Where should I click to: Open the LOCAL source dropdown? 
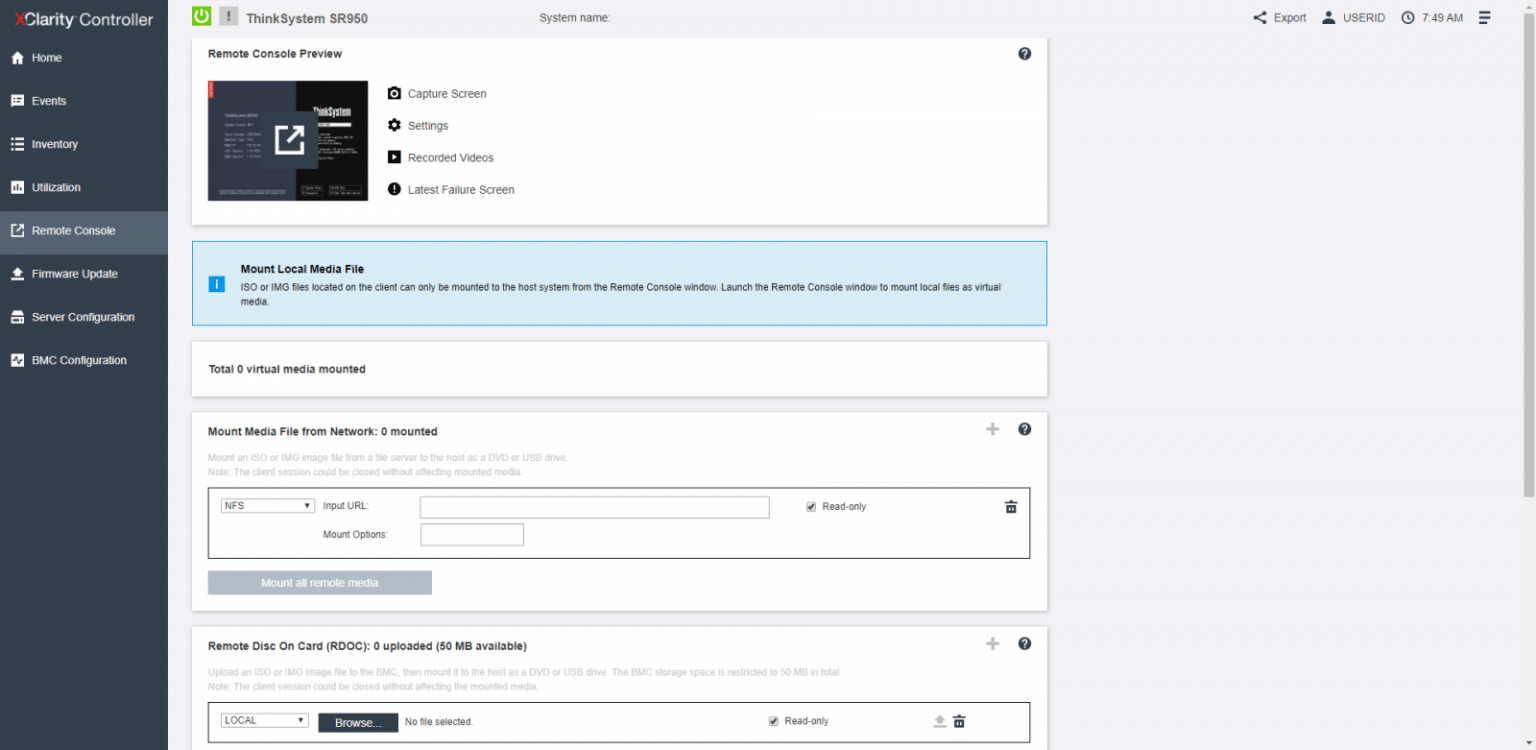pyautogui.click(x=265, y=720)
